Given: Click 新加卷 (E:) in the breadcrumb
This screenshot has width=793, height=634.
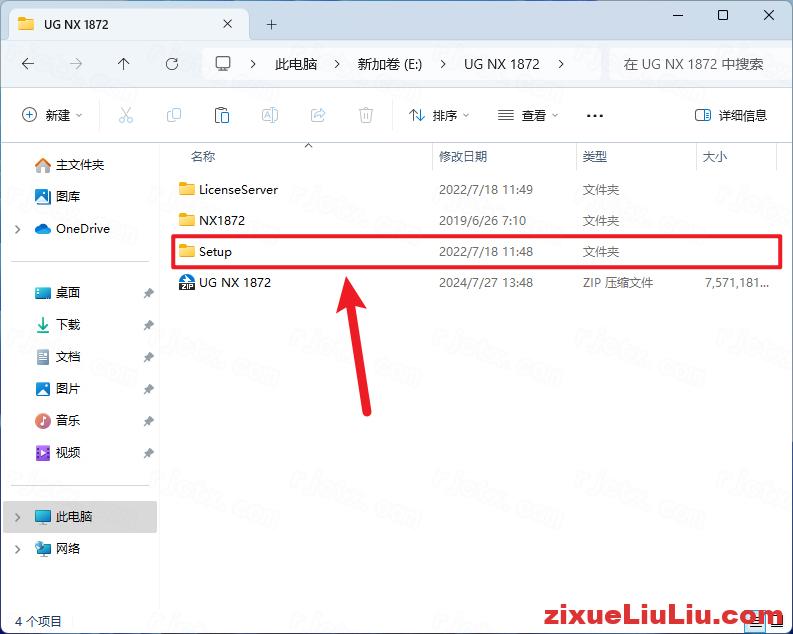Looking at the screenshot, I should click(389, 64).
